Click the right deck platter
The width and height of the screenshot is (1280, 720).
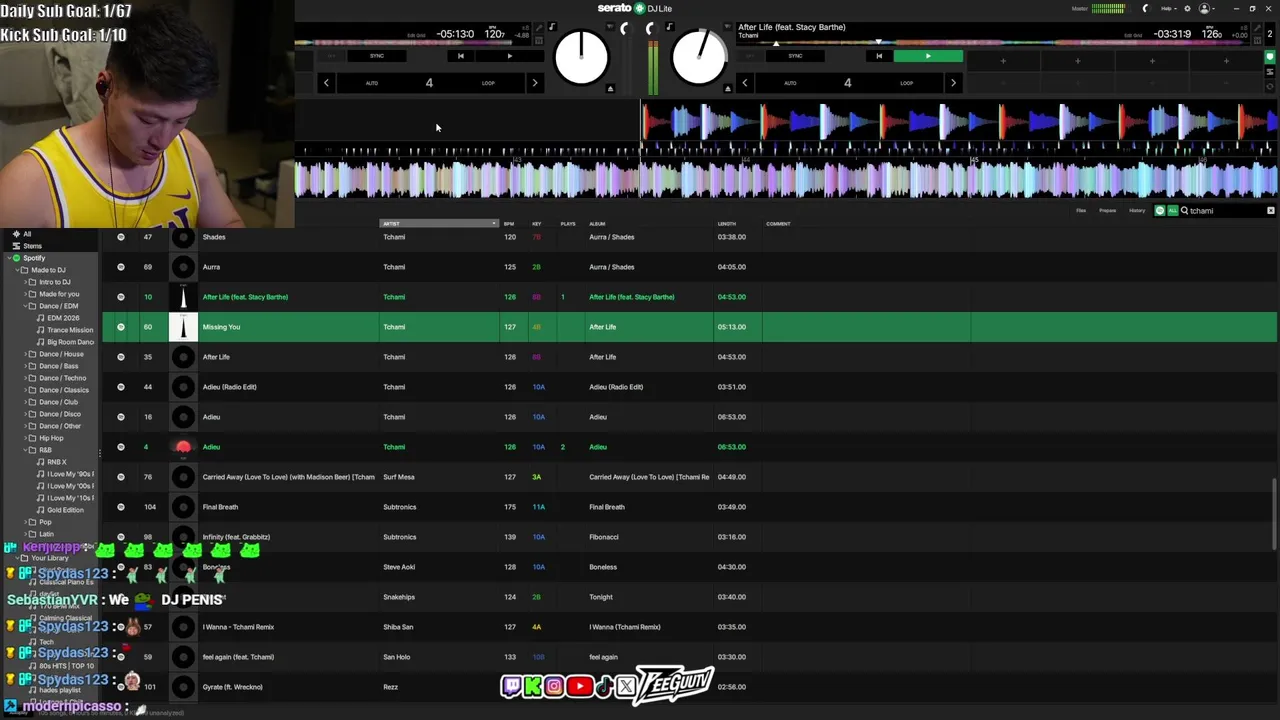(x=699, y=57)
